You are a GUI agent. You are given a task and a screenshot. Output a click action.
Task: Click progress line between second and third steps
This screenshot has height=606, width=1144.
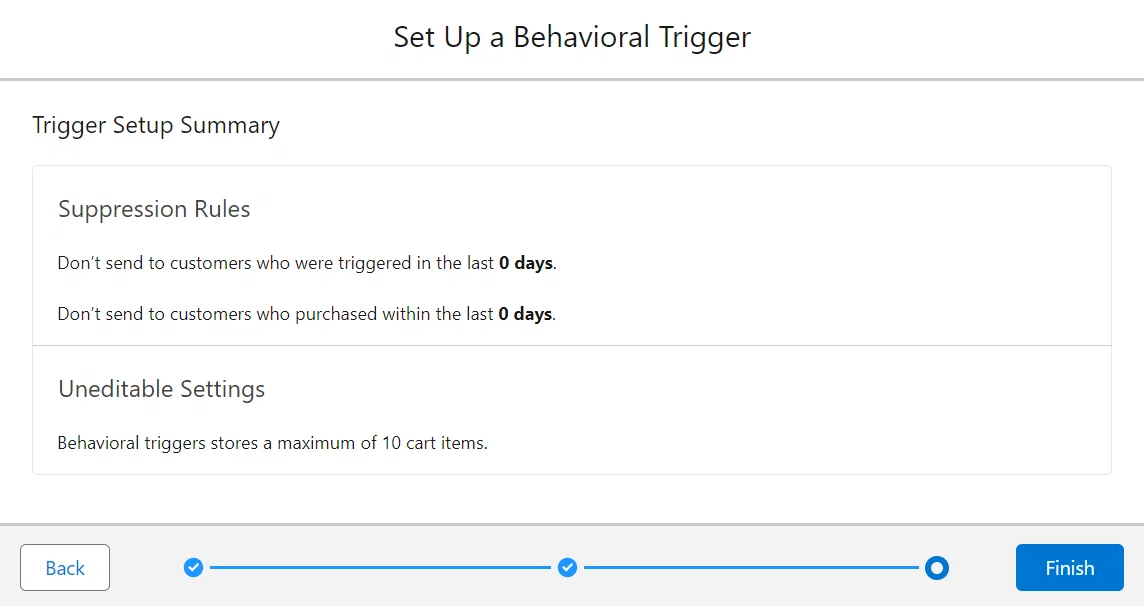coord(751,567)
